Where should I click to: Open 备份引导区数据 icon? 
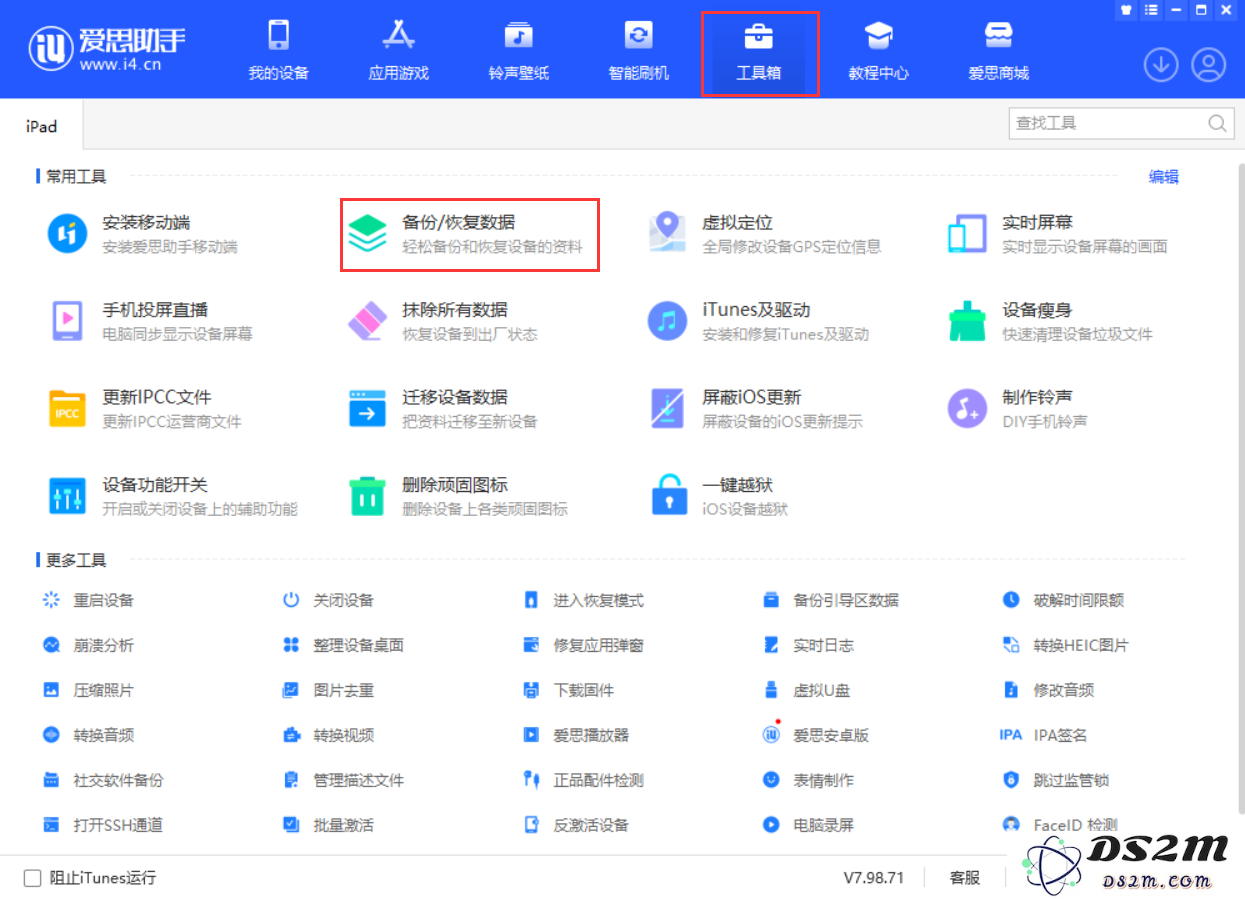click(x=771, y=600)
